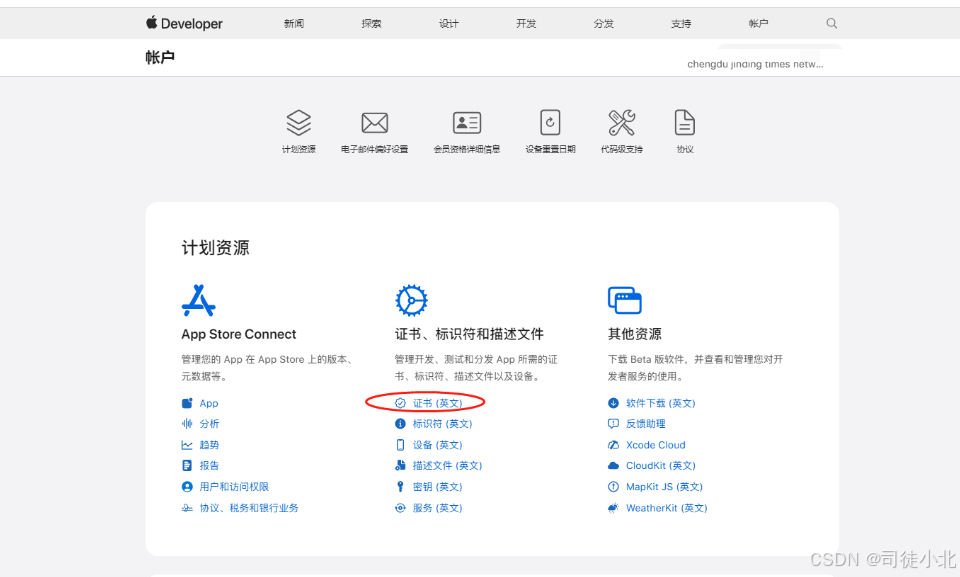Open the 分发 navigation item

tap(603, 23)
